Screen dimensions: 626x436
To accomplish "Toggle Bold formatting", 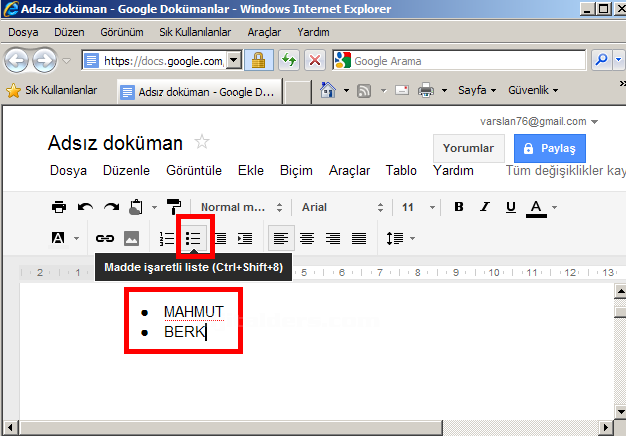I will (458, 207).
